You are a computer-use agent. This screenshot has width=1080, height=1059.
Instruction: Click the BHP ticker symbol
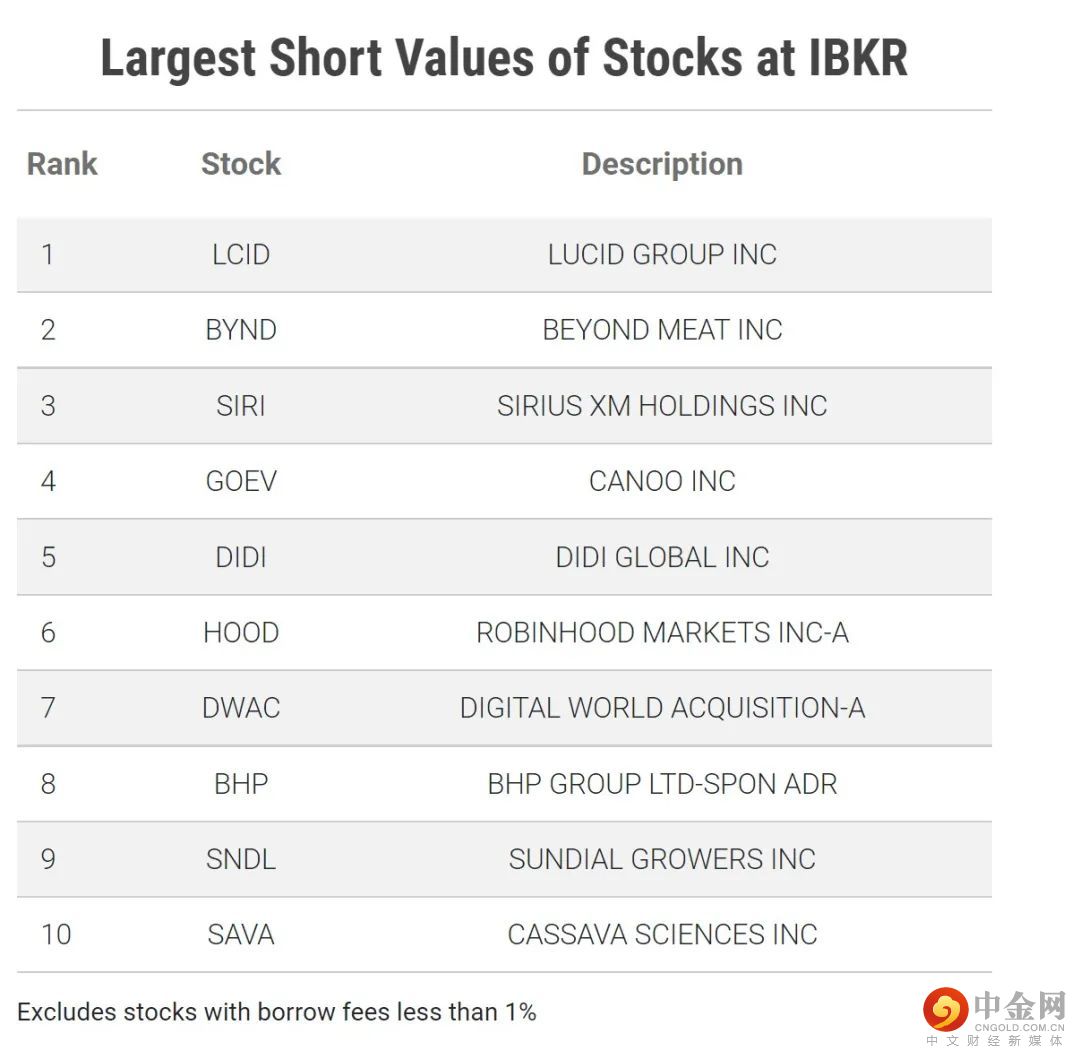[241, 784]
